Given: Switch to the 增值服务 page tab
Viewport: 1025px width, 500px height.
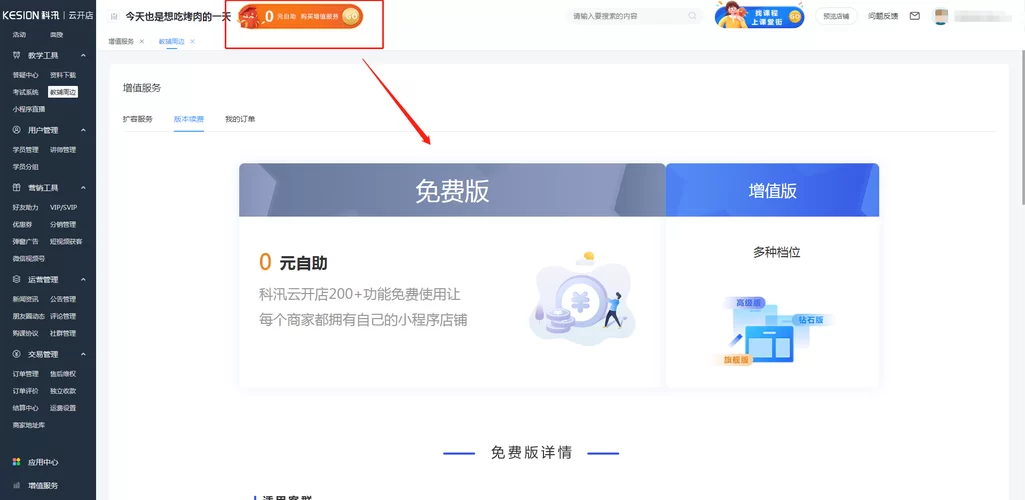Looking at the screenshot, I should coord(121,41).
